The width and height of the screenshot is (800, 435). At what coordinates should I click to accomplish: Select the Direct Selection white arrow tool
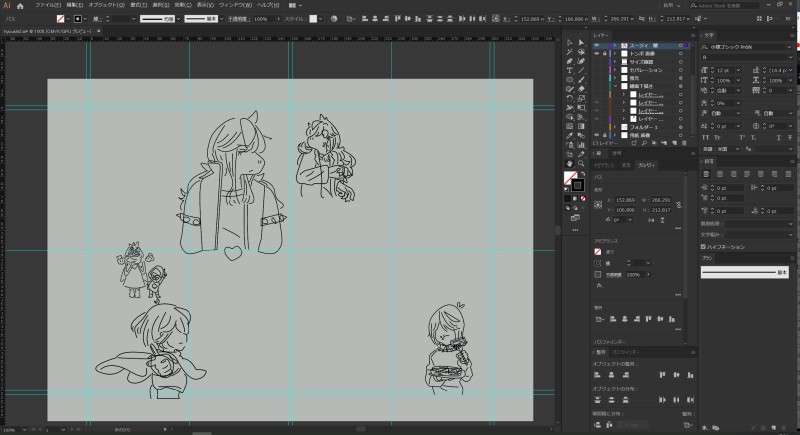point(582,40)
